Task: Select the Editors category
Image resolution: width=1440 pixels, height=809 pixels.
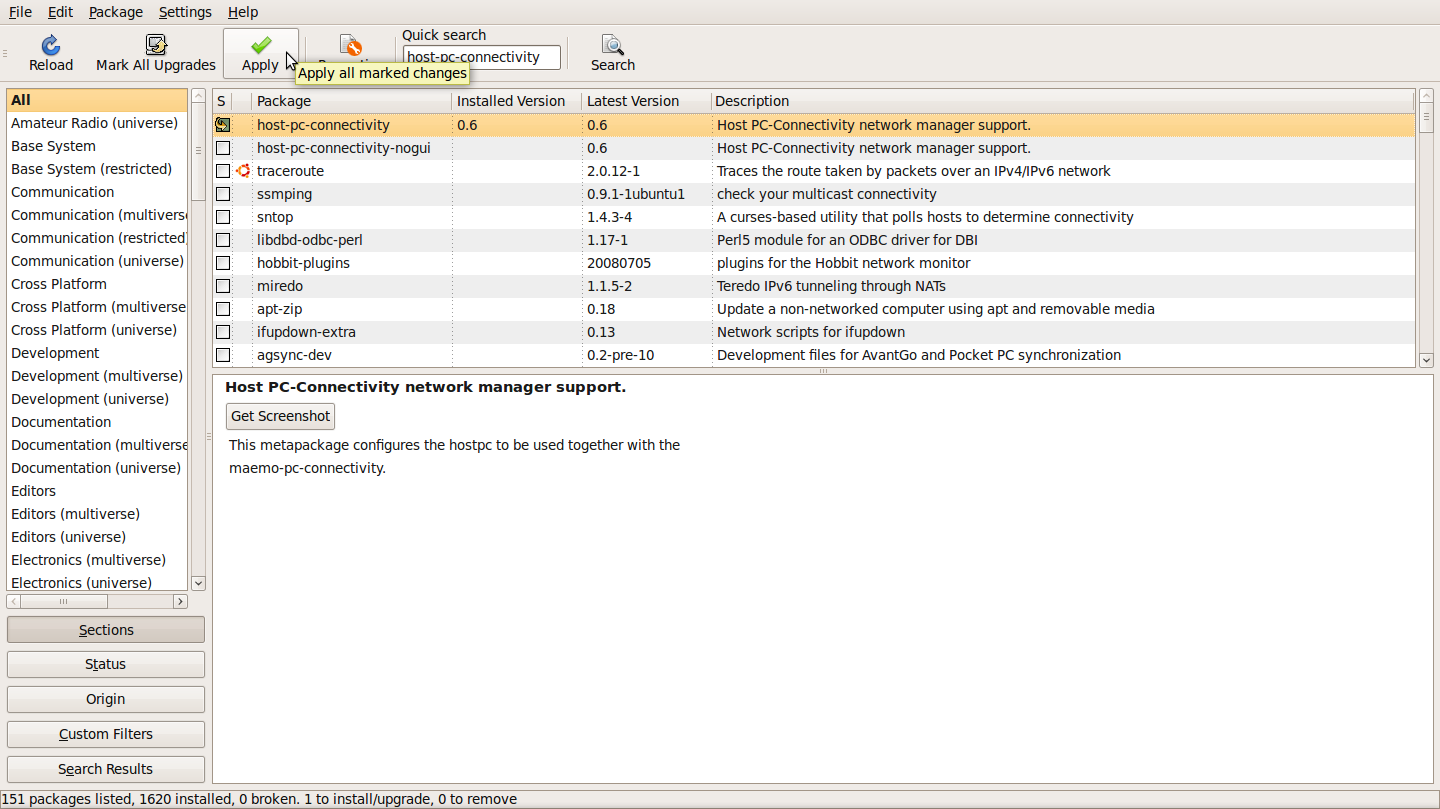Action: pyautogui.click(x=97, y=491)
